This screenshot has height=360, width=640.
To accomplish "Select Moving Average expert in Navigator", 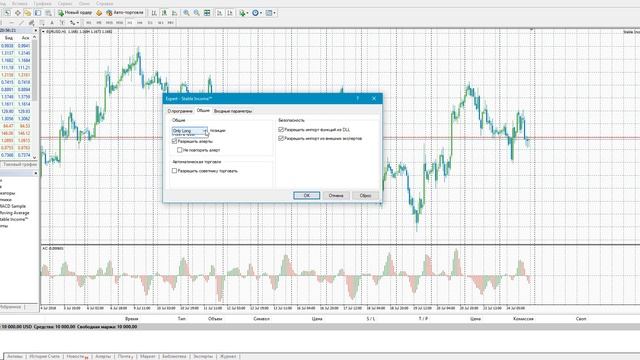I will (x=14, y=213).
